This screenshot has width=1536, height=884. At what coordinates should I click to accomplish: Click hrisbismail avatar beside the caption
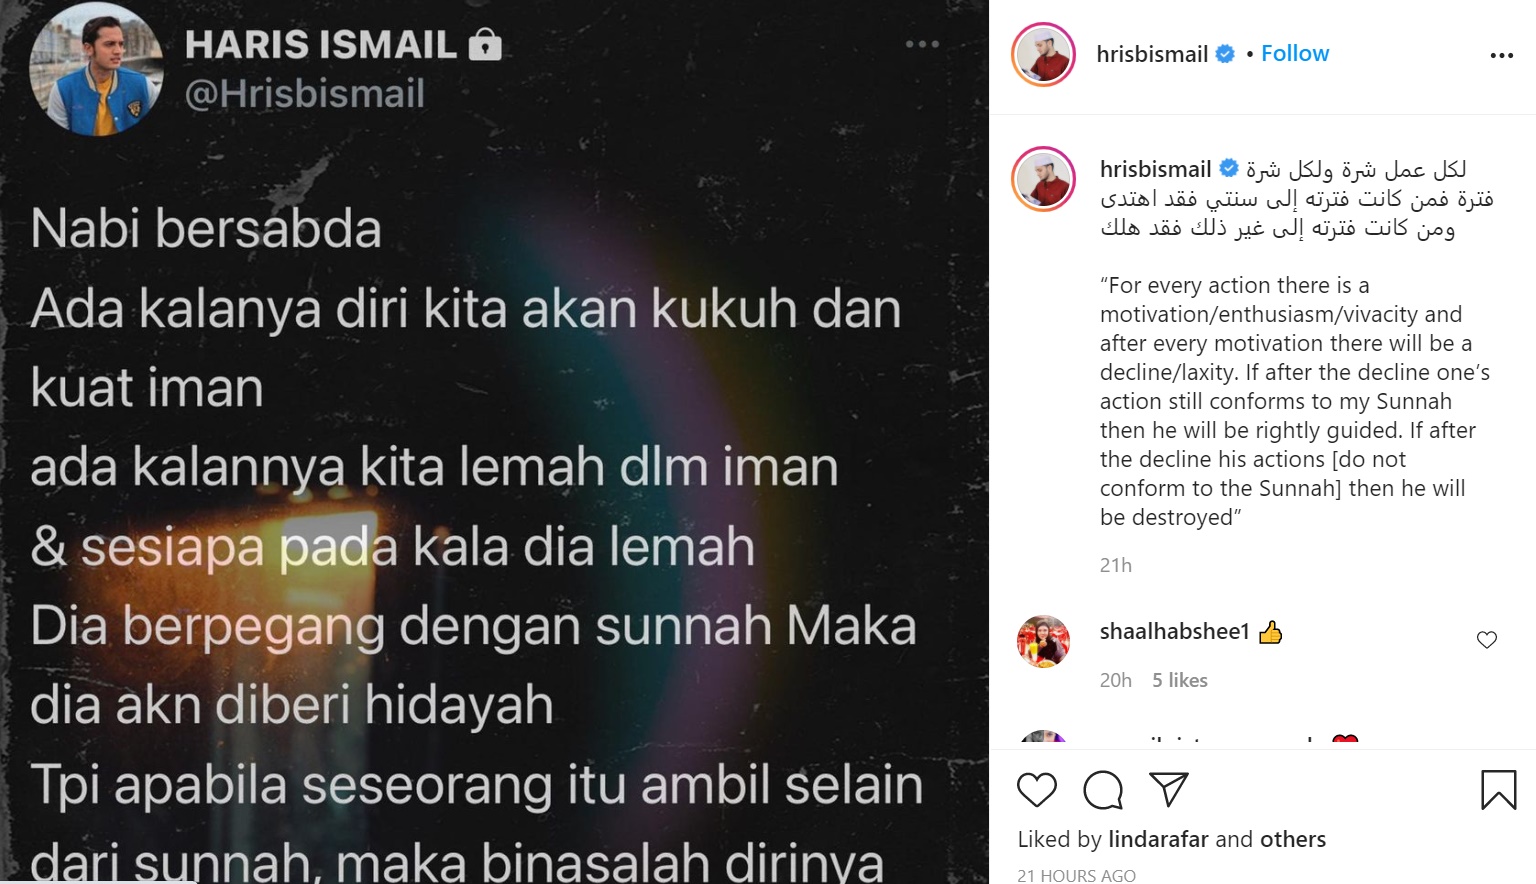point(1043,179)
